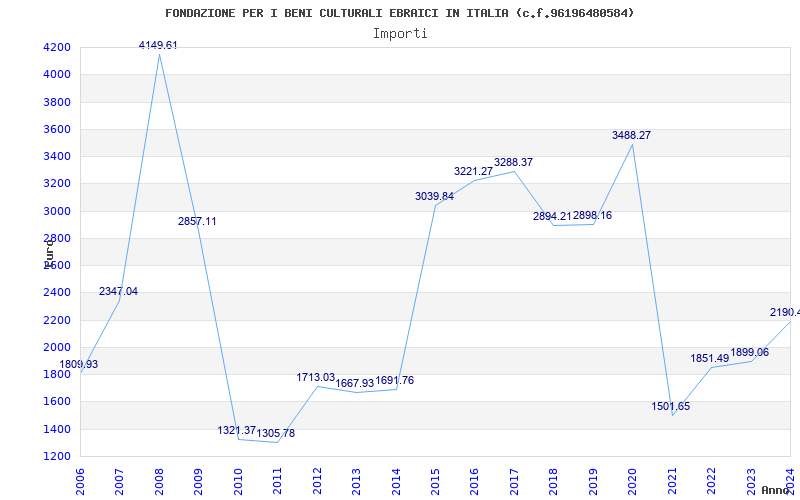Viewport: 800px width, 500px height.
Task: Click the 2800 y-axis tick label
Action: 57,238
